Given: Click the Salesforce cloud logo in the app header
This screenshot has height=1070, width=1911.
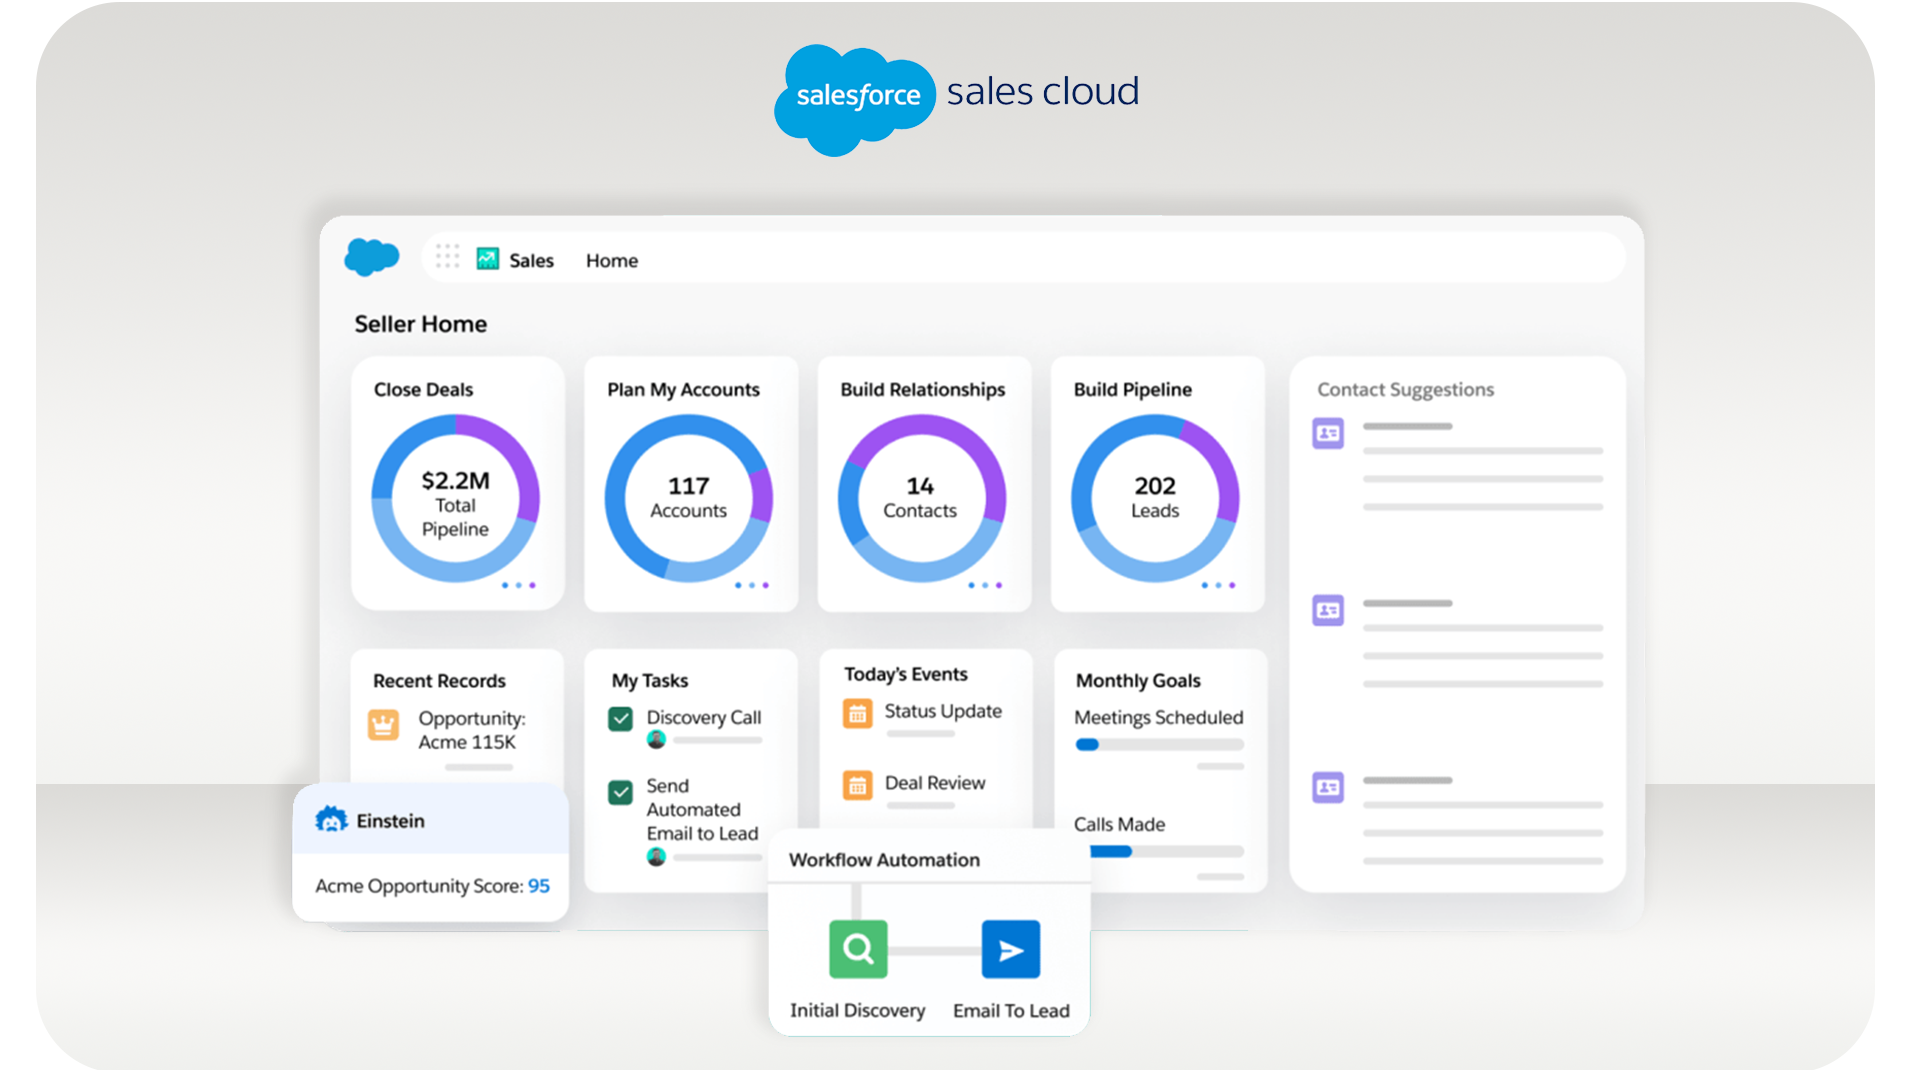Looking at the screenshot, I should [x=371, y=257].
